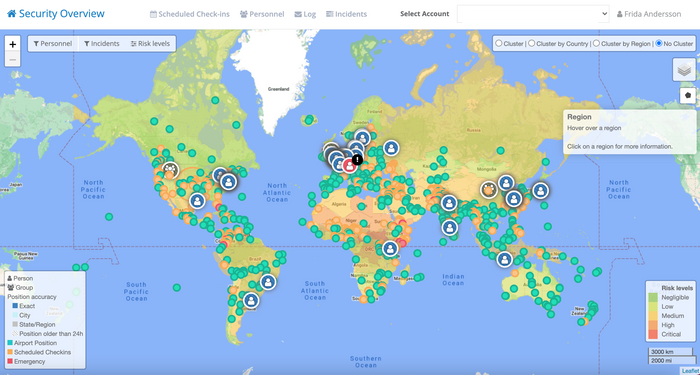Image resolution: width=700 pixels, height=375 pixels.
Task: Click the Greenland label on map
Action: click(279, 89)
